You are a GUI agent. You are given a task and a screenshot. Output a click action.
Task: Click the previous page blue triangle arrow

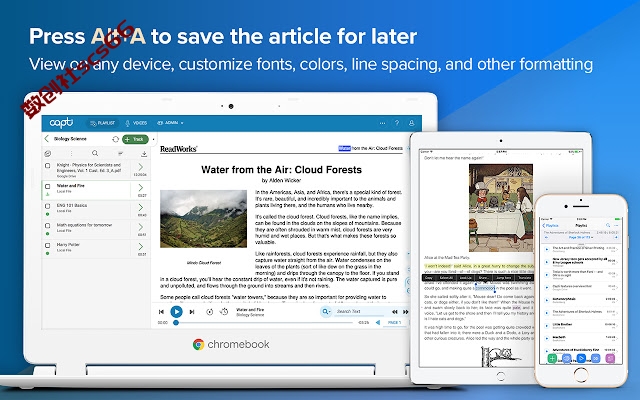(378, 322)
